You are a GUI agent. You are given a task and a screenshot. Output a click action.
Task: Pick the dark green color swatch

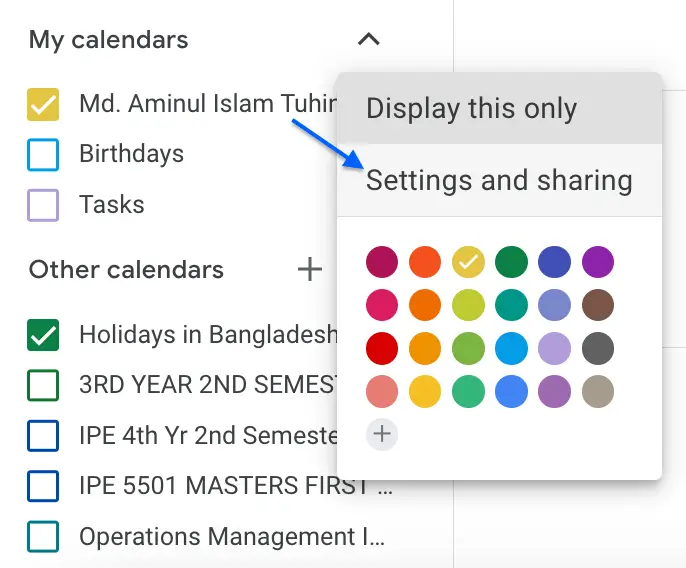click(511, 262)
